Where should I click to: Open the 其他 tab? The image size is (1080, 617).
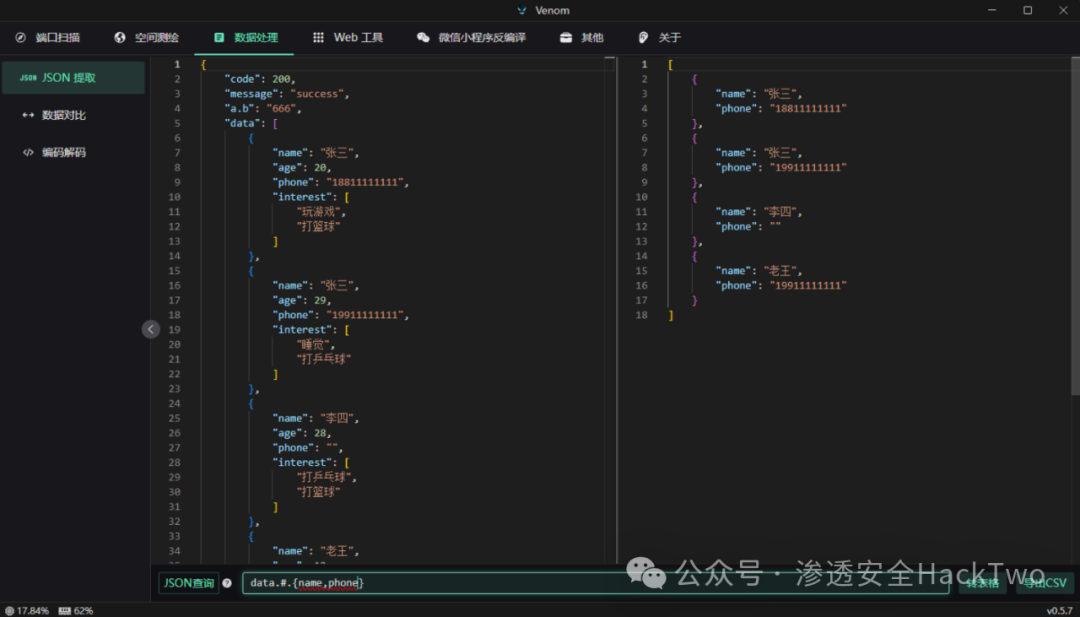pyautogui.click(x=592, y=37)
